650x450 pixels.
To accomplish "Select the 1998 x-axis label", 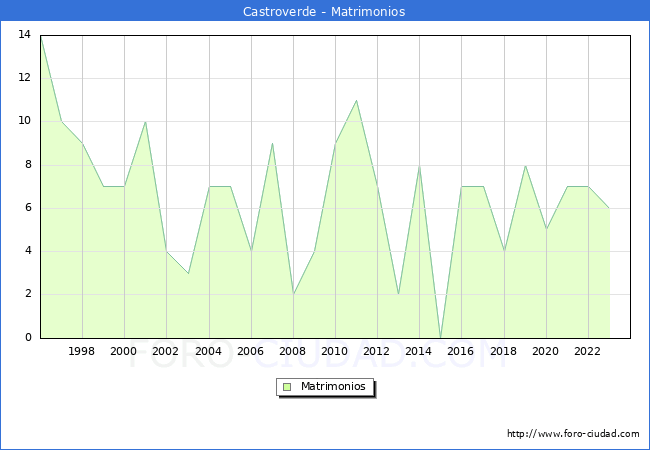I will tap(82, 351).
